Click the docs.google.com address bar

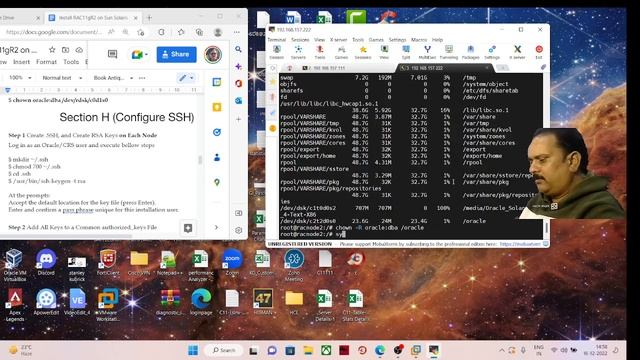coord(53,32)
